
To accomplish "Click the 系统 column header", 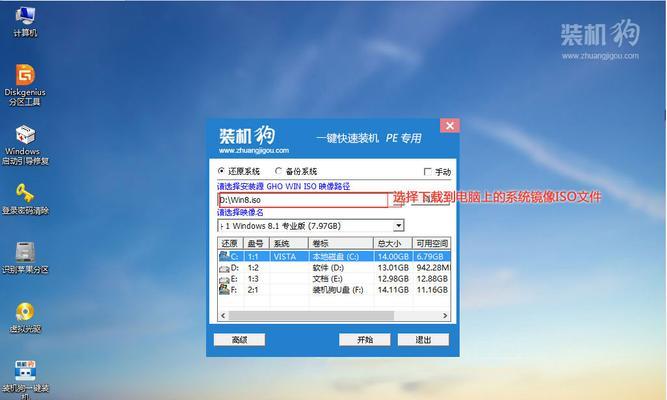I will (x=288, y=243).
